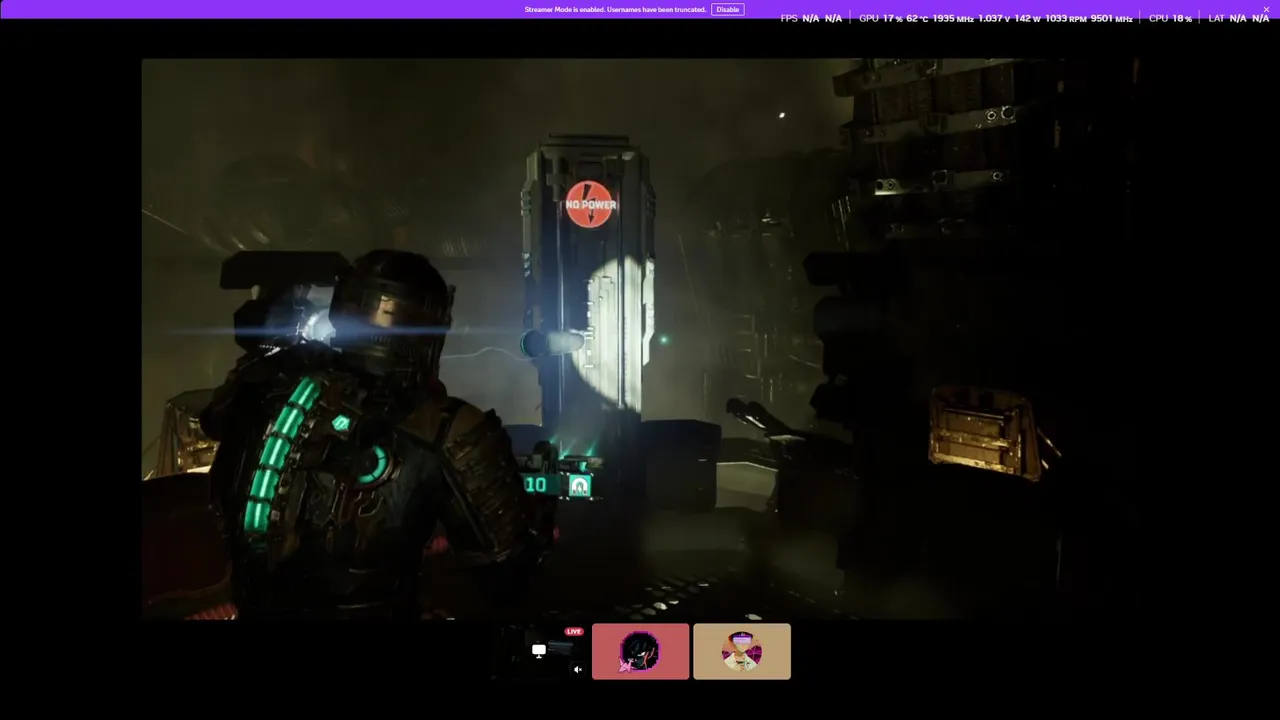
Task: Click the '1.037 V' voltage reading
Action: 994,19
